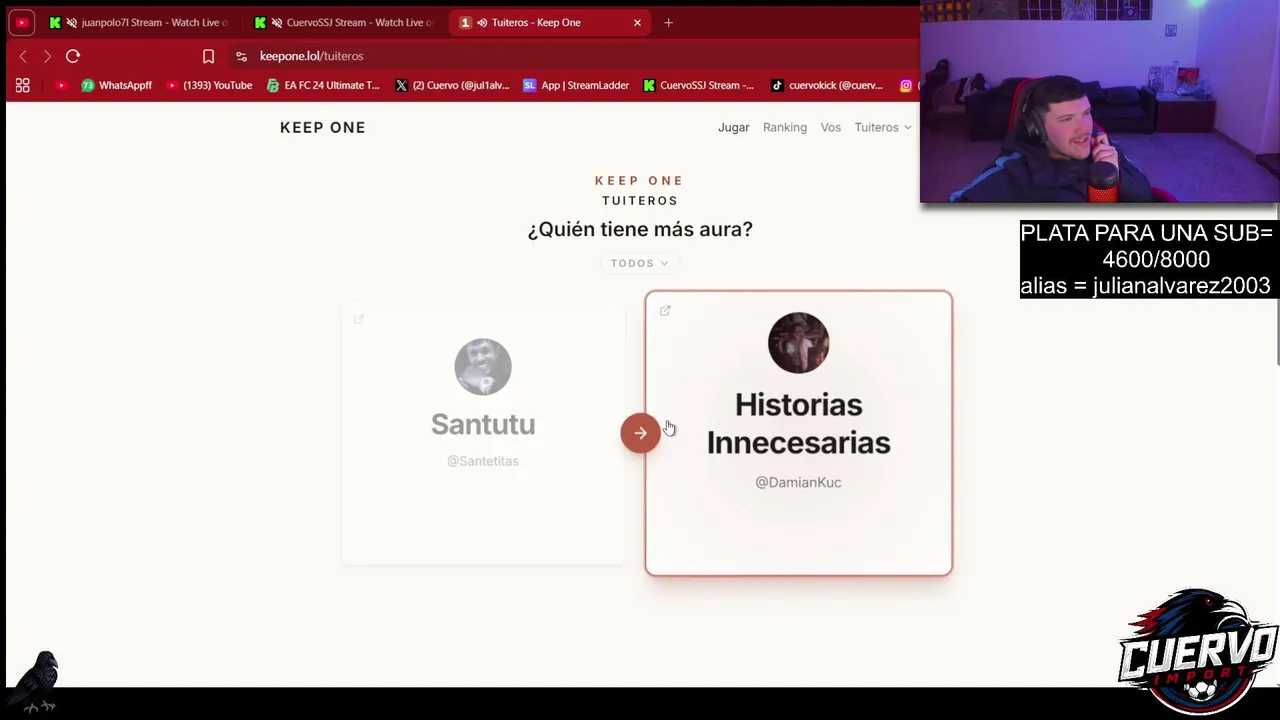1280x720 pixels.
Task: Open the cuervokick TikTok bookmark
Action: pyautogui.click(x=827, y=85)
